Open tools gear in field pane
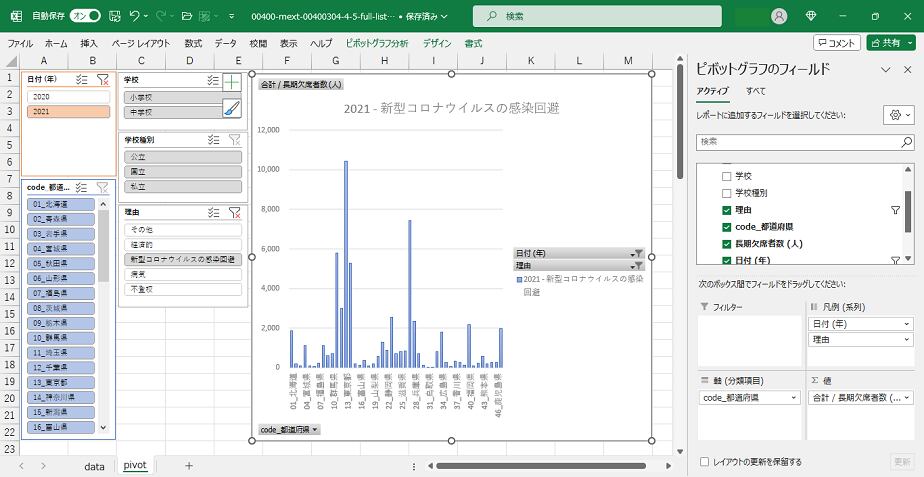Screen dimensions: 924x477 897,115
